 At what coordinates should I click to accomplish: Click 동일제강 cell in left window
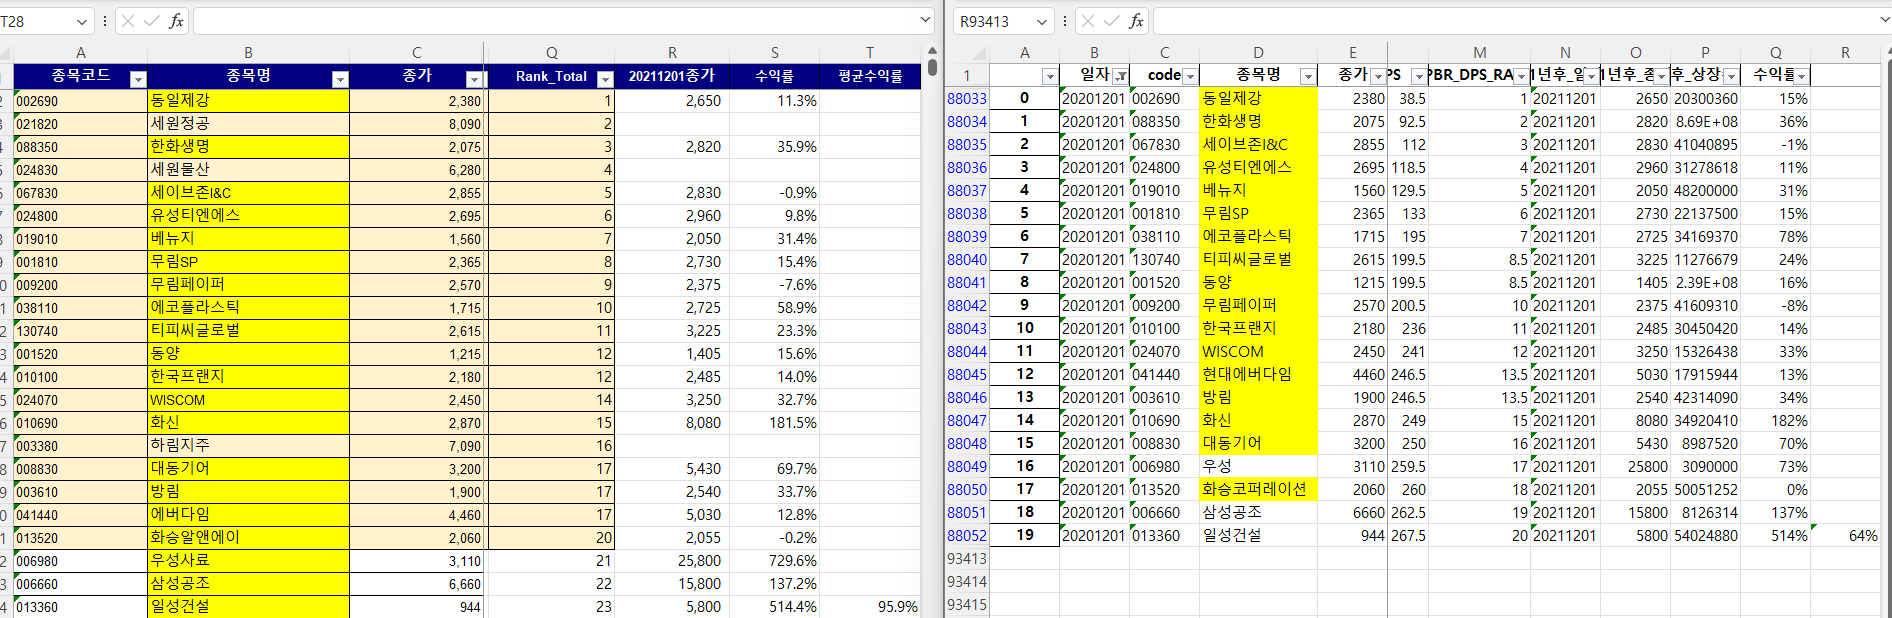point(248,100)
